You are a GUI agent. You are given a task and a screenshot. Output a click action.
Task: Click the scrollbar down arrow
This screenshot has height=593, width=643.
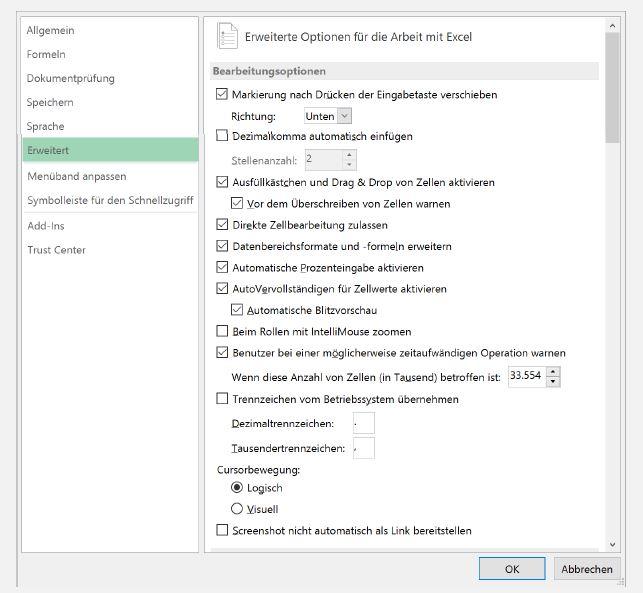coord(612,545)
